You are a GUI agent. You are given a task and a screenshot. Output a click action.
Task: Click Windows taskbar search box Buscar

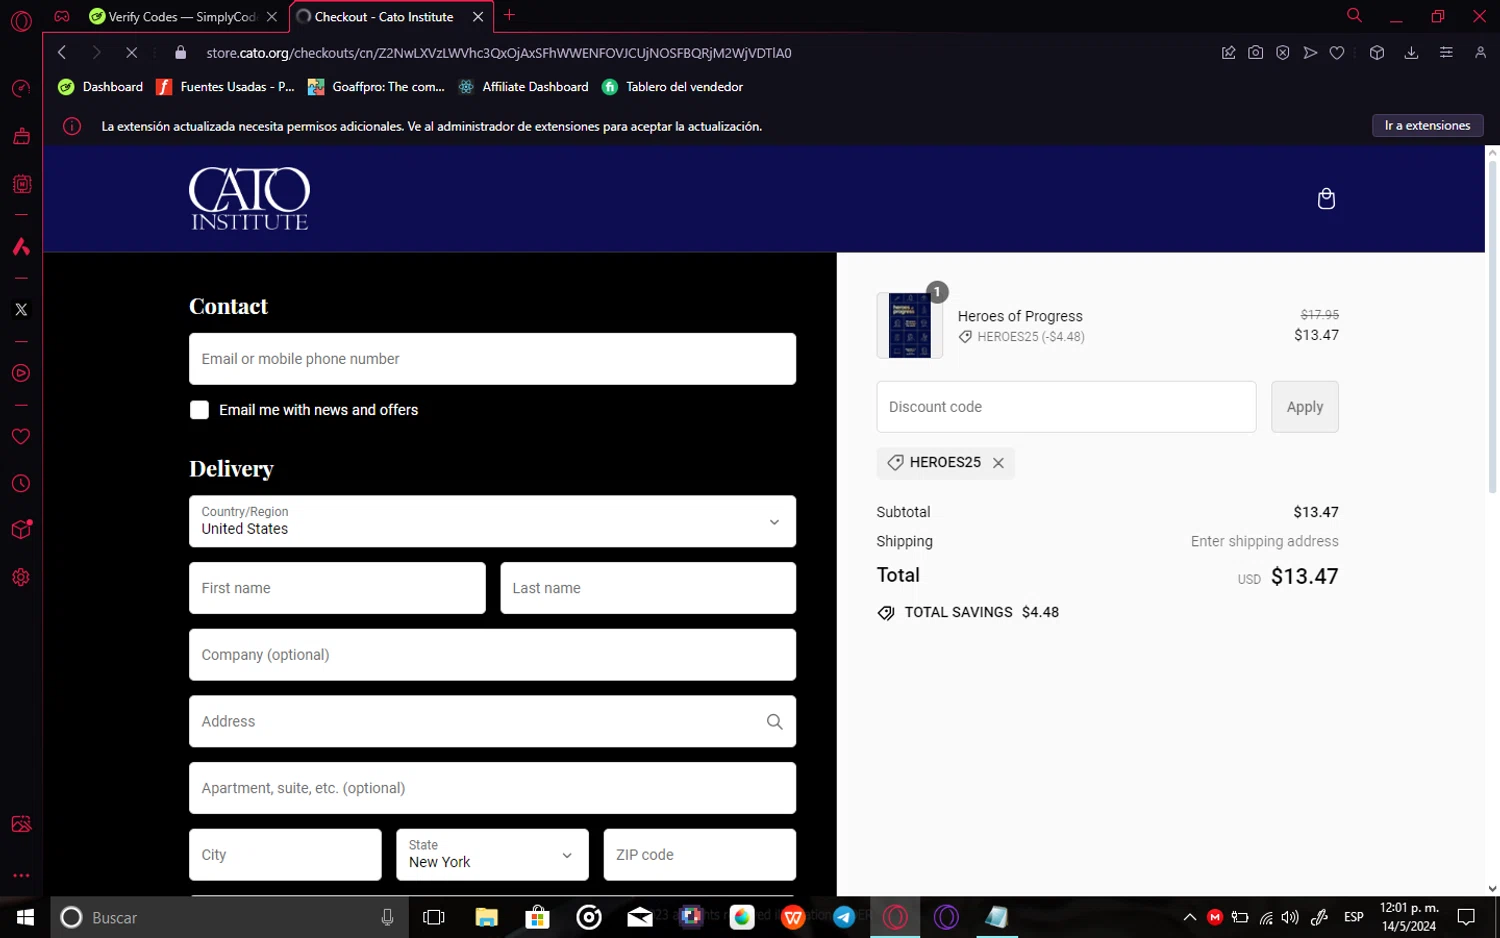230,917
